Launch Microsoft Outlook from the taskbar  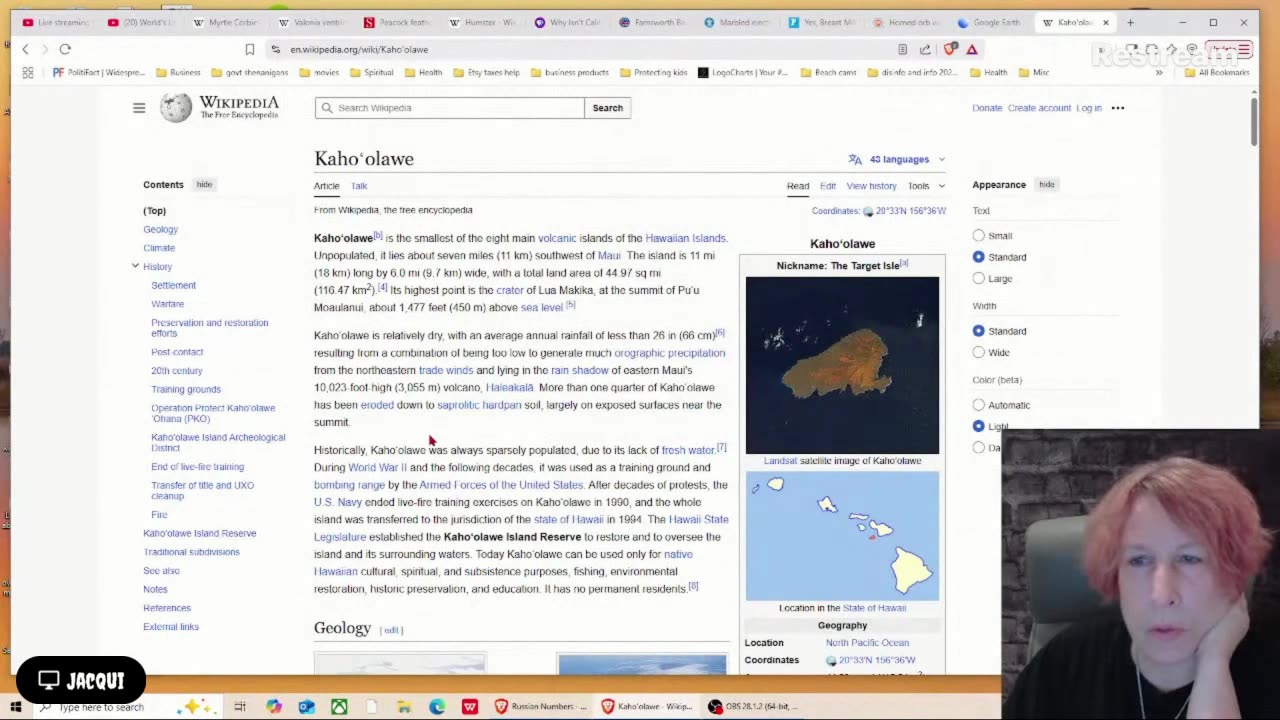click(306, 707)
